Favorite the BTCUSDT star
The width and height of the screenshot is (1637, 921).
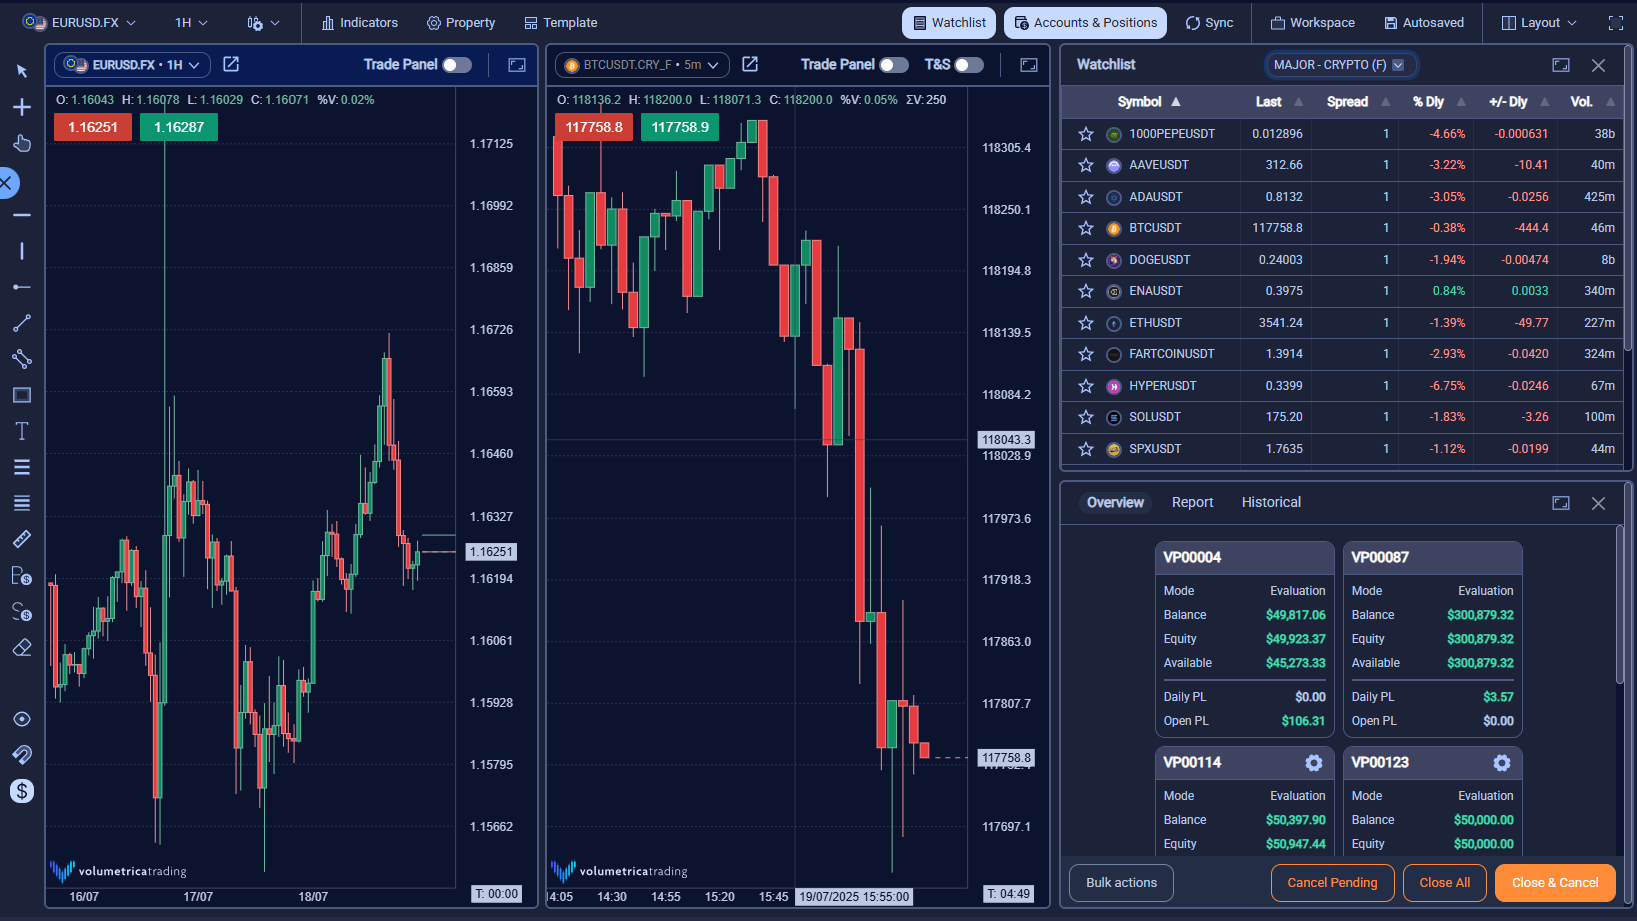[1086, 228]
